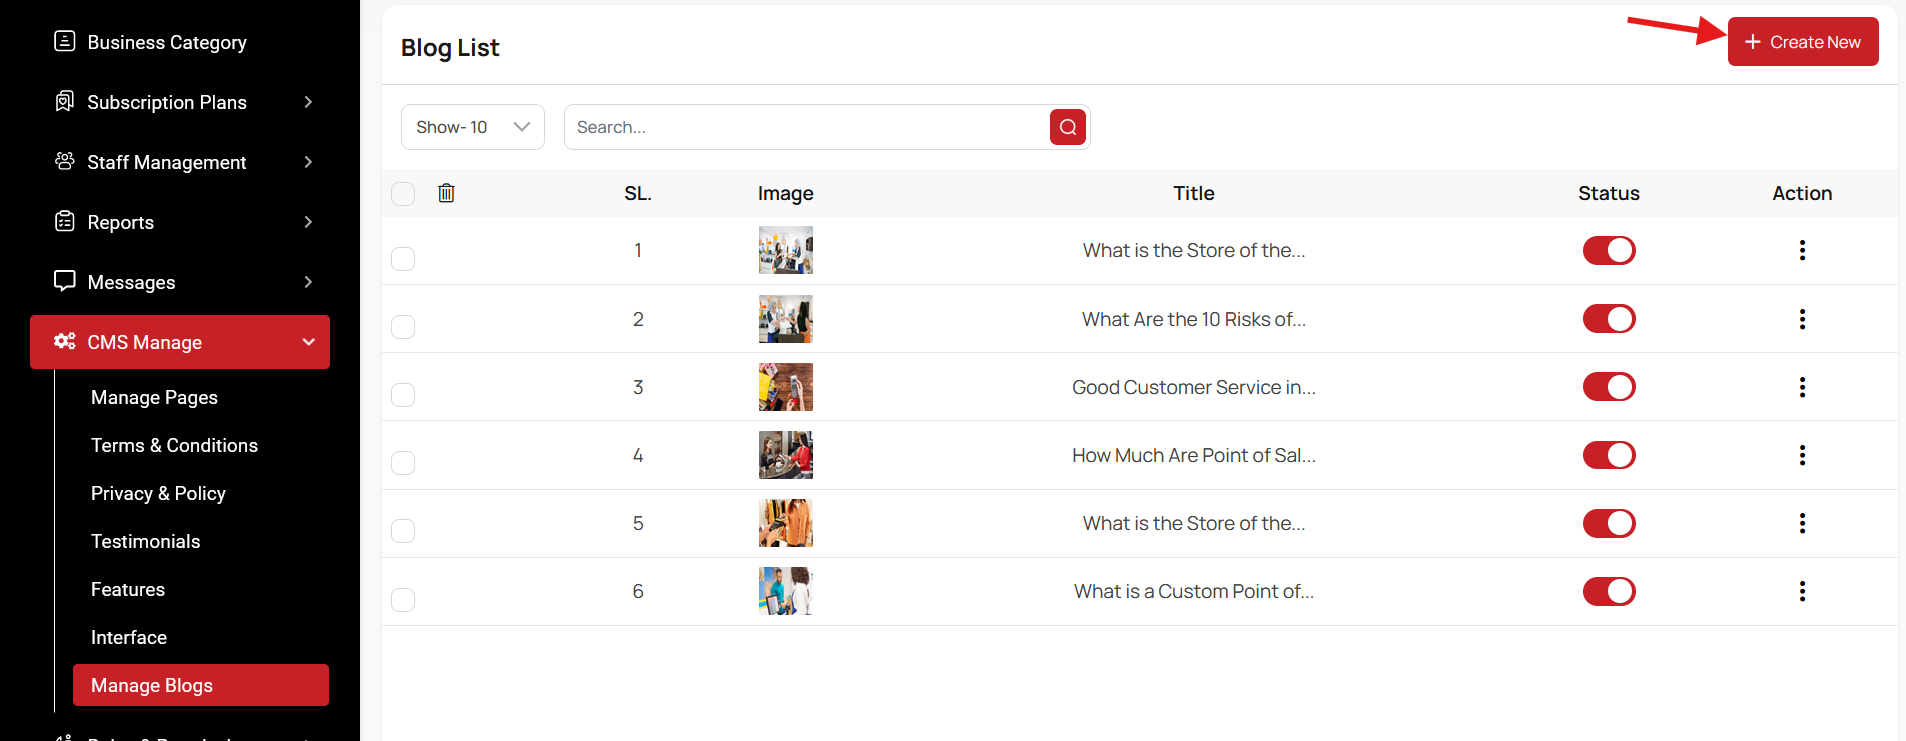This screenshot has width=1906, height=741.
Task: Disable status toggle for blog row 2
Action: pos(1608,319)
